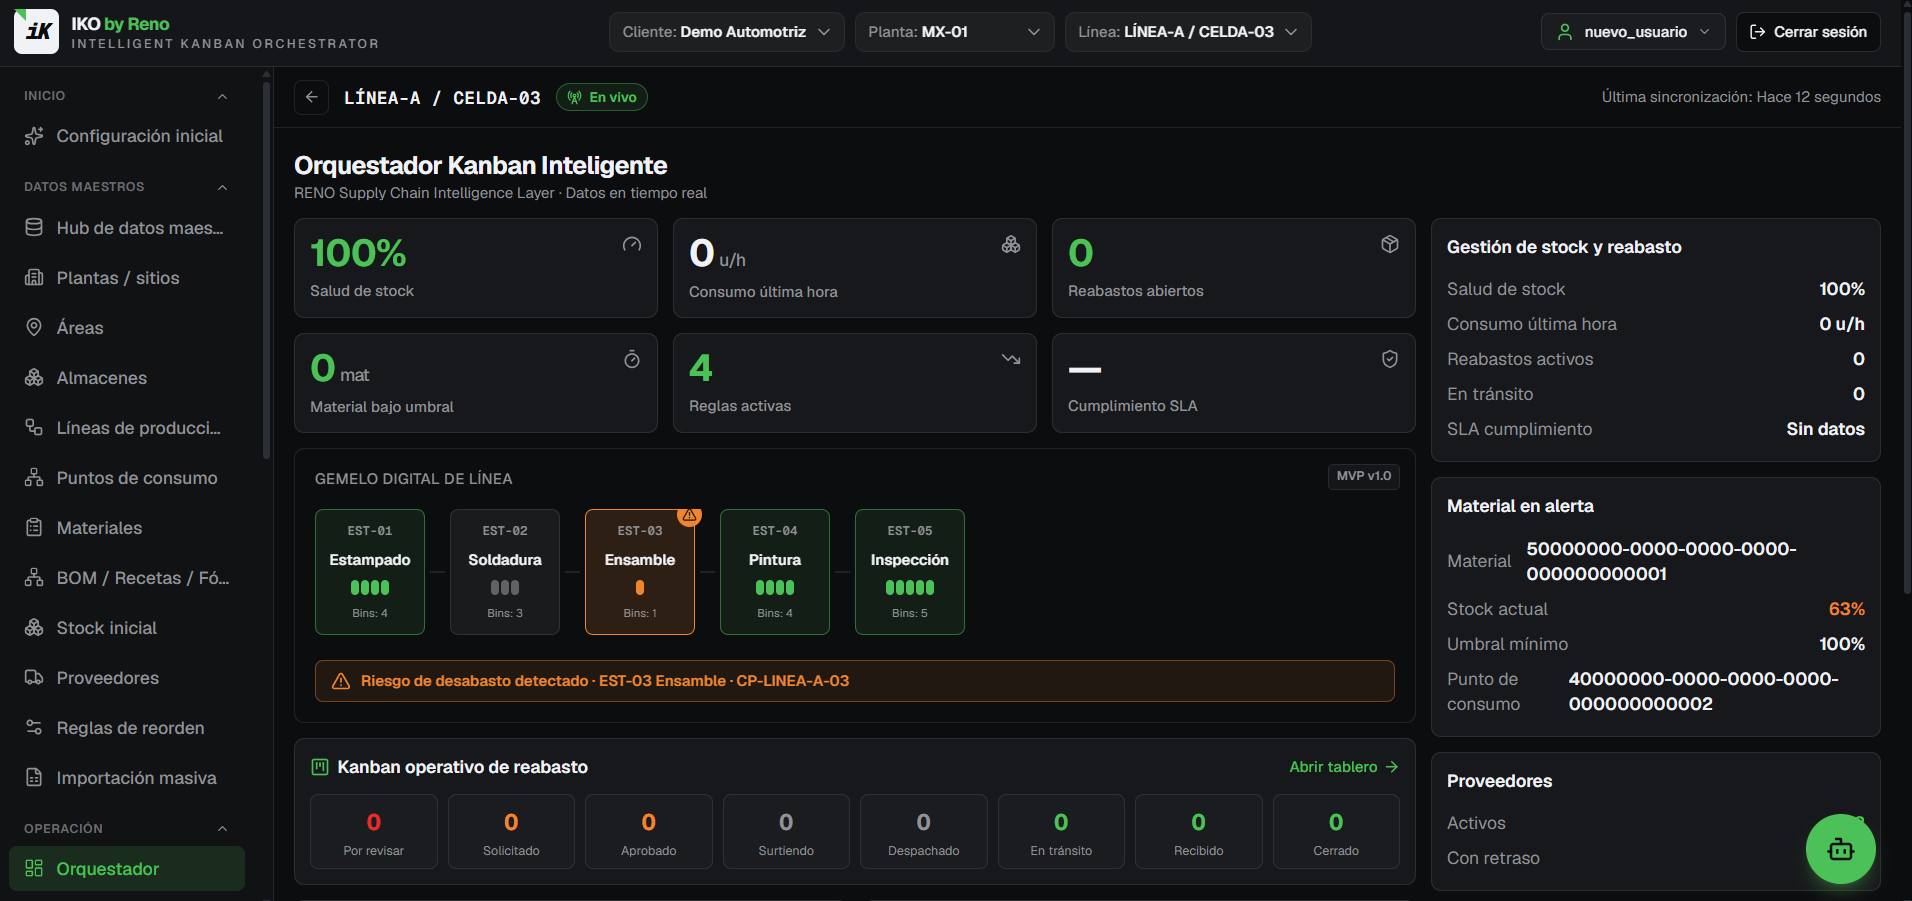Open the floating robot assistant button
The image size is (1912, 901).
[1840, 849]
